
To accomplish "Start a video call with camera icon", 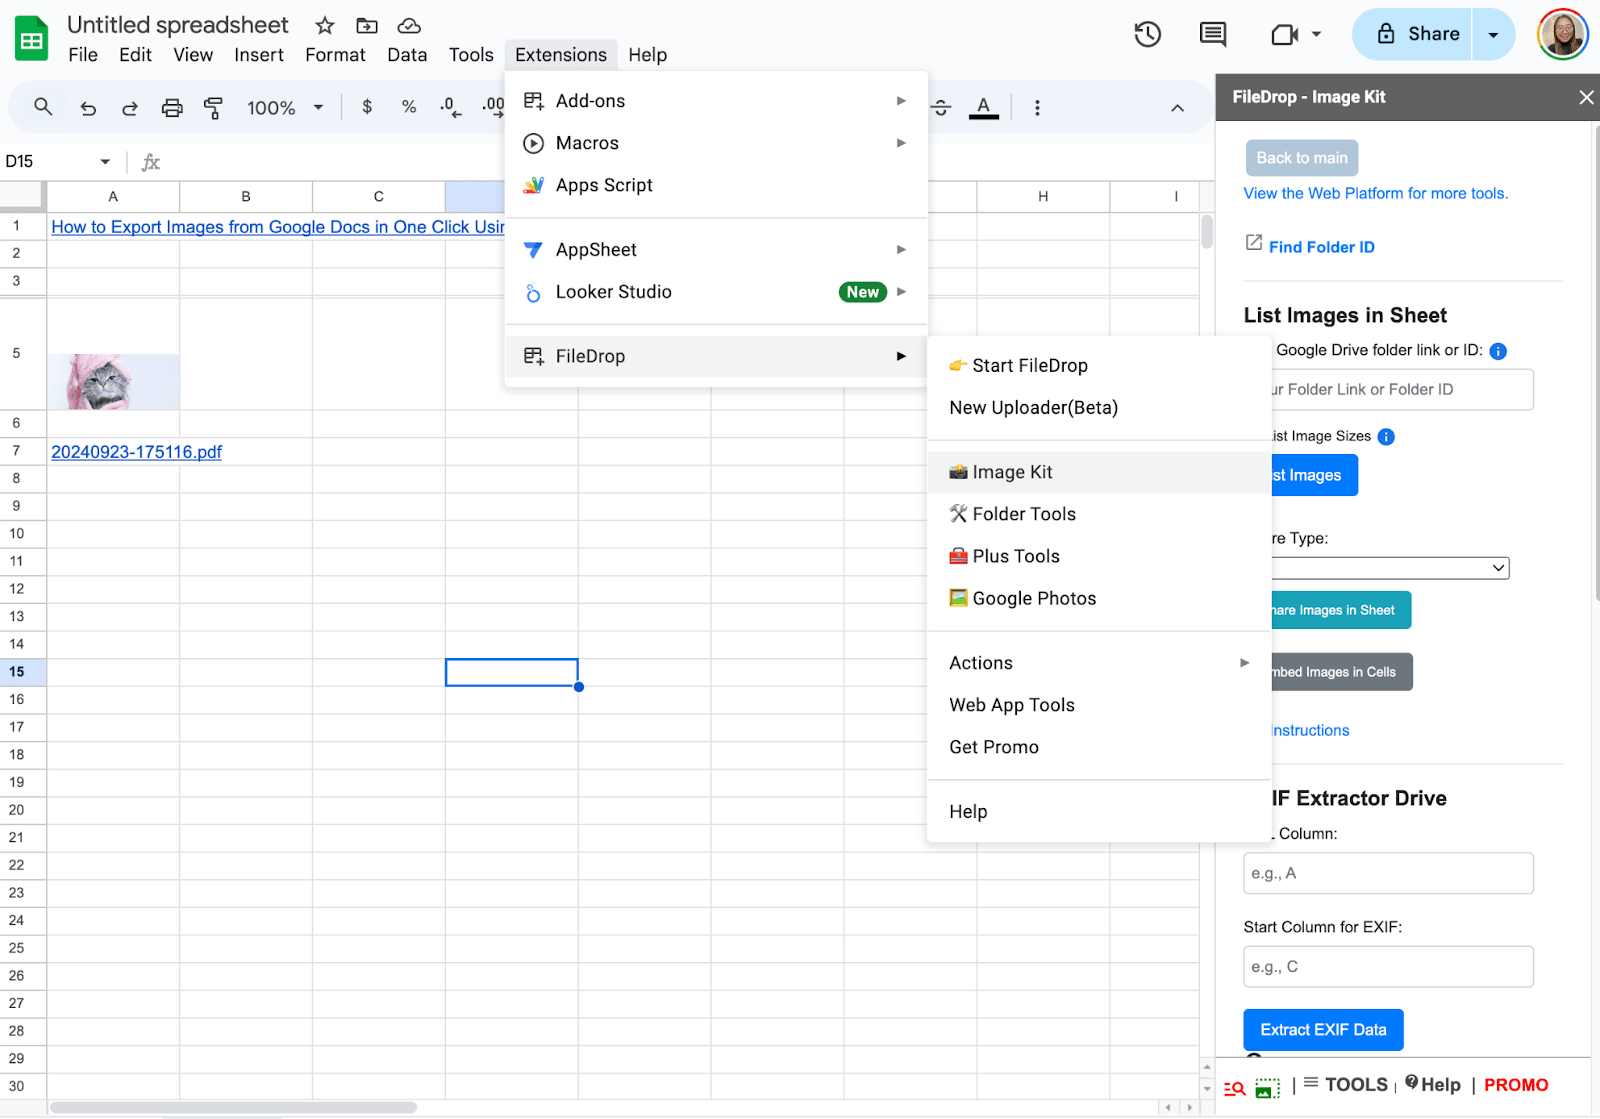I will [1284, 35].
